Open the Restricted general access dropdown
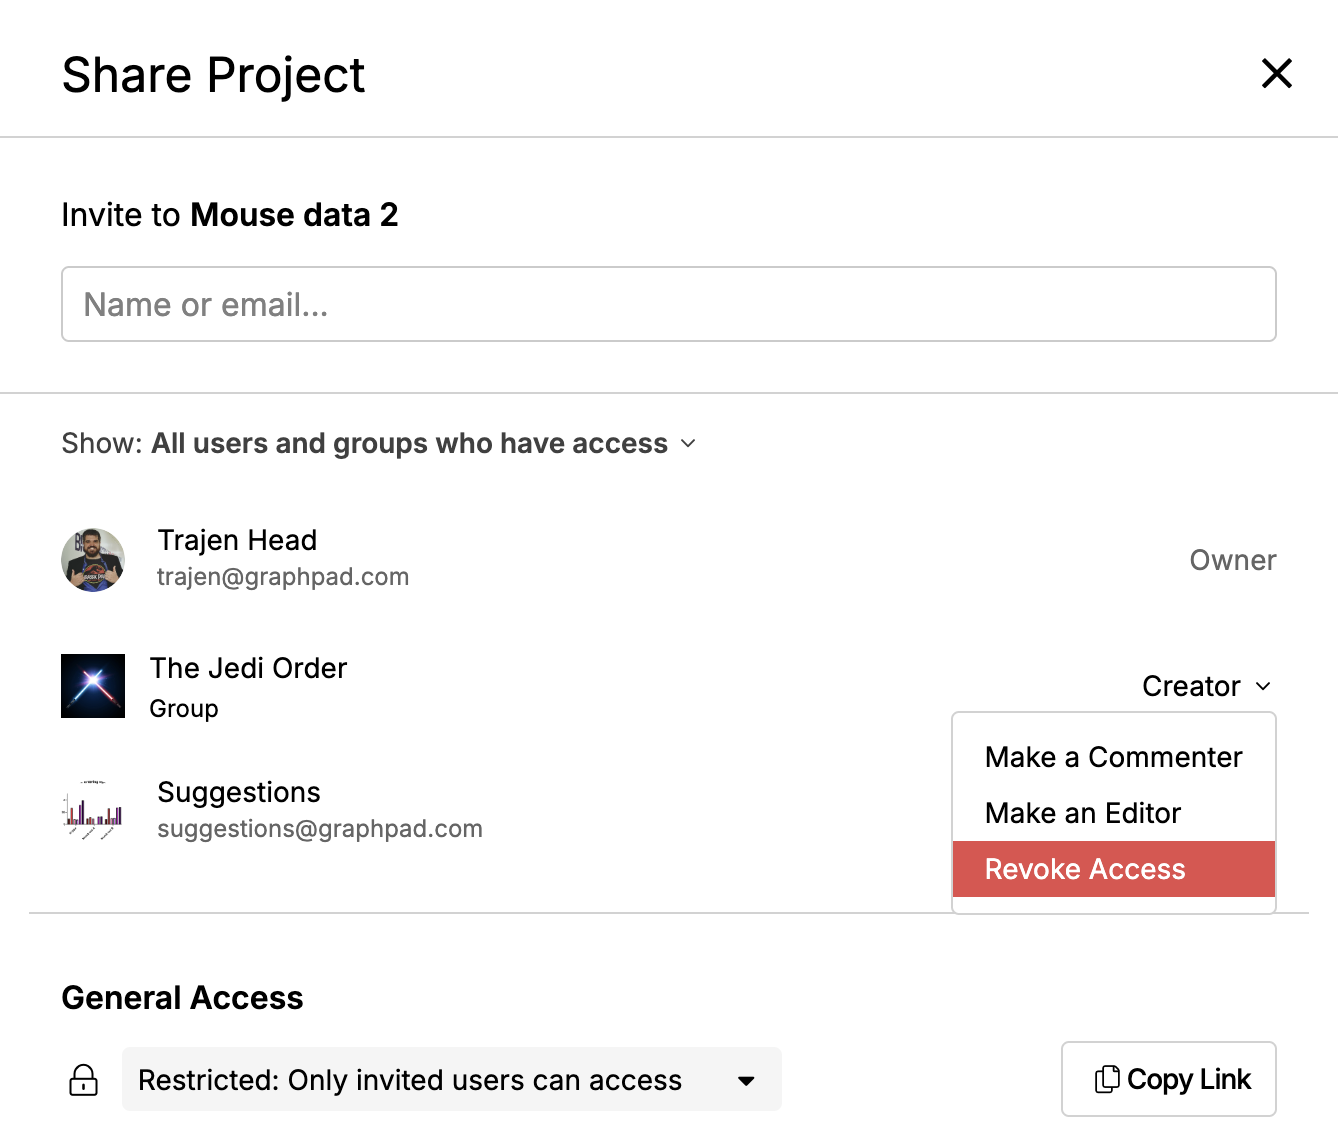This screenshot has width=1338, height=1146. point(450,1079)
